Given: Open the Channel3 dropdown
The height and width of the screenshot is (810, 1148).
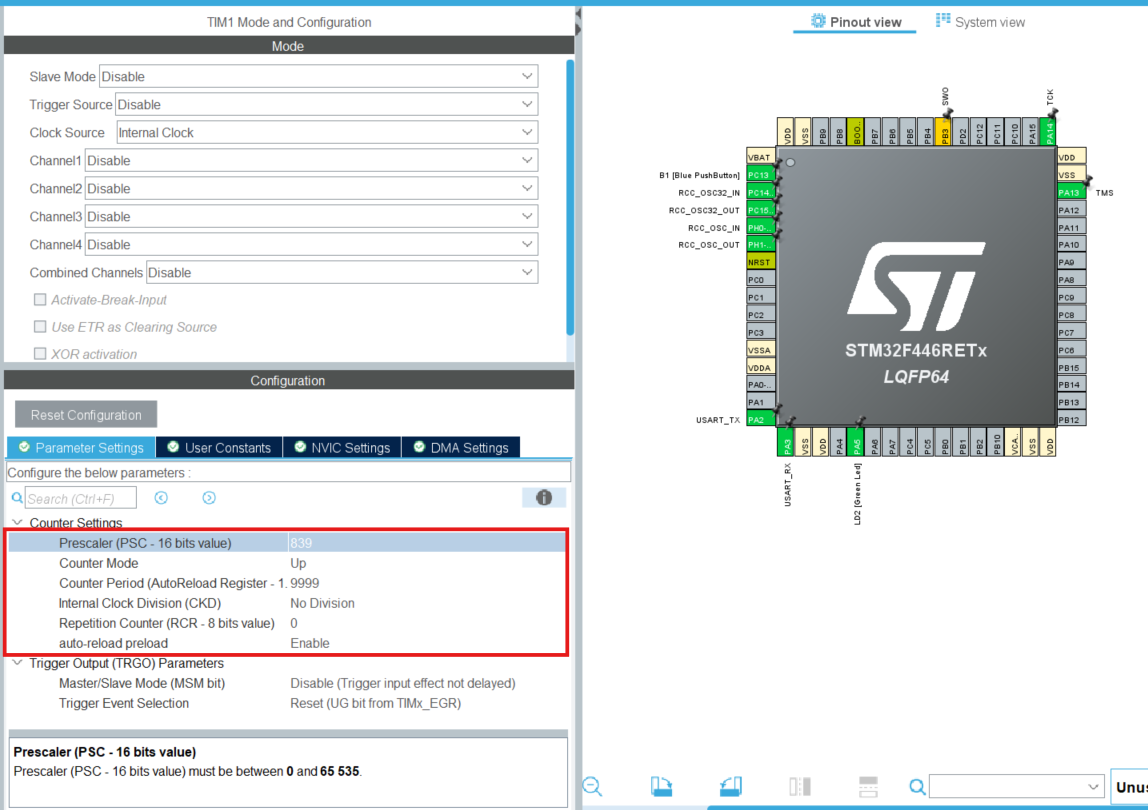Looking at the screenshot, I should tap(311, 217).
